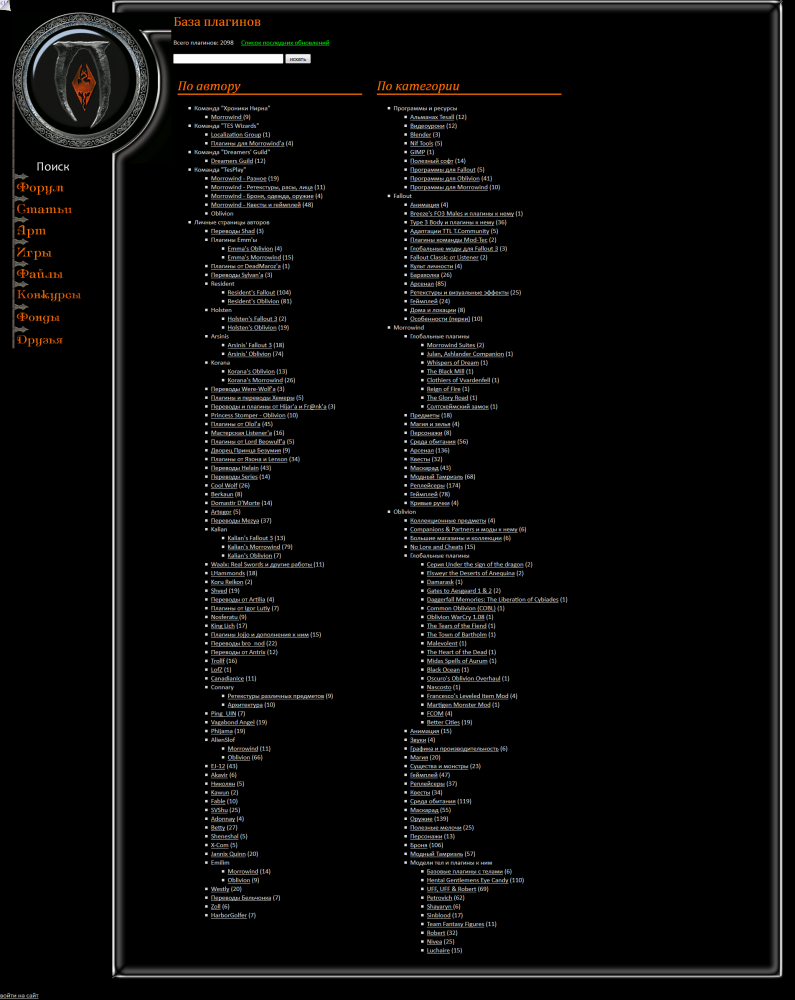
Task: Open Emma's Oblivion author page
Action: [x=250, y=249]
